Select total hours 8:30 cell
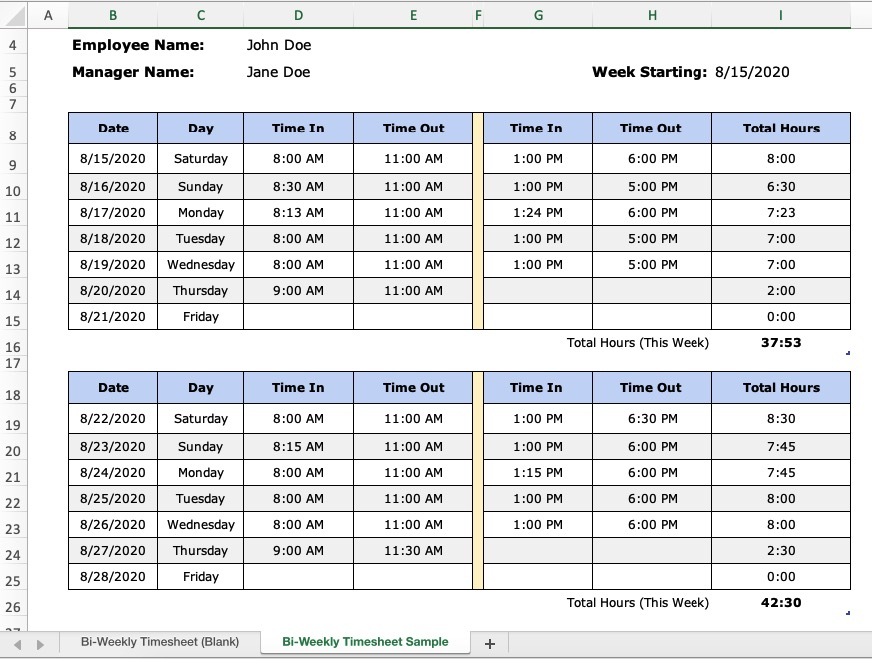Screen dimensions: 872x659 pos(781,418)
